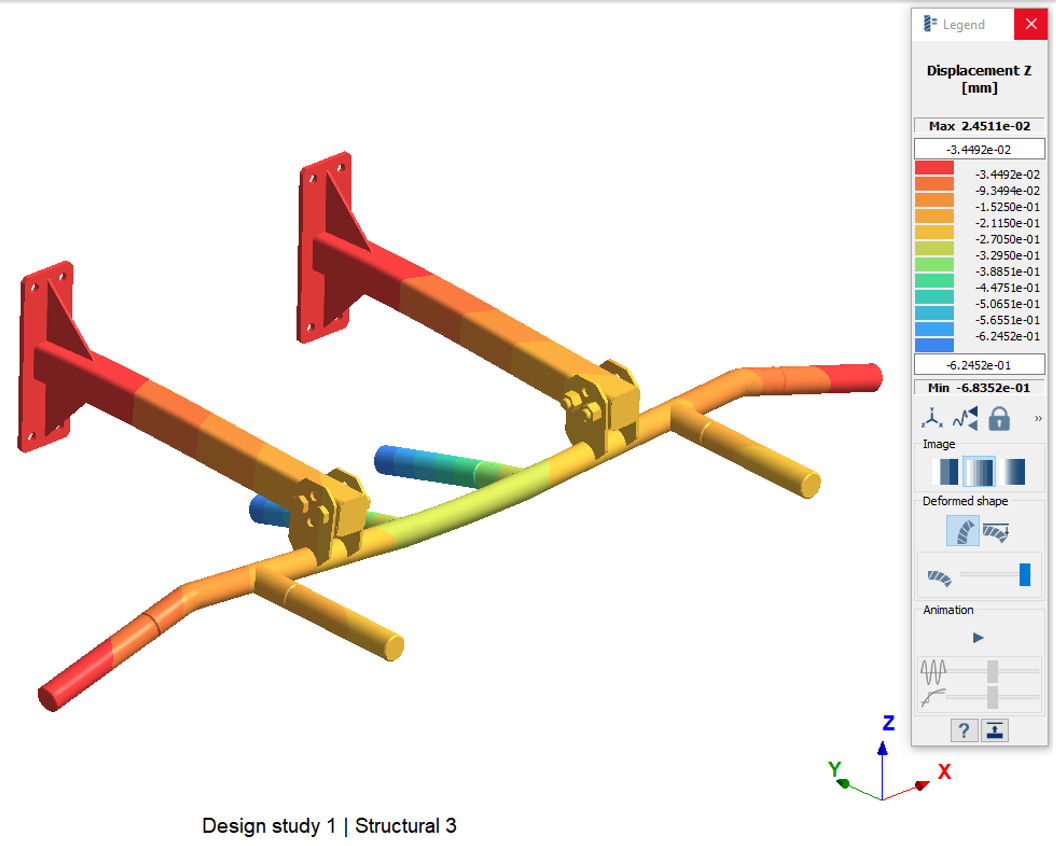Click the collapse legend panel icon

[995, 730]
